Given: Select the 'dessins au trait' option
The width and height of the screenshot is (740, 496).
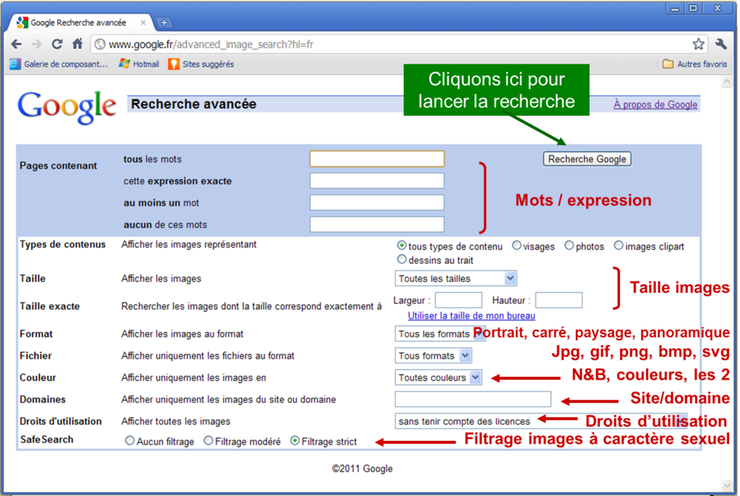Looking at the screenshot, I should [402, 259].
